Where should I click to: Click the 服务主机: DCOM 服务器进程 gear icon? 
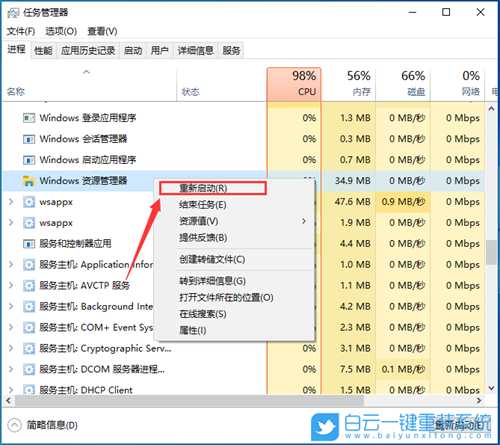(29, 370)
